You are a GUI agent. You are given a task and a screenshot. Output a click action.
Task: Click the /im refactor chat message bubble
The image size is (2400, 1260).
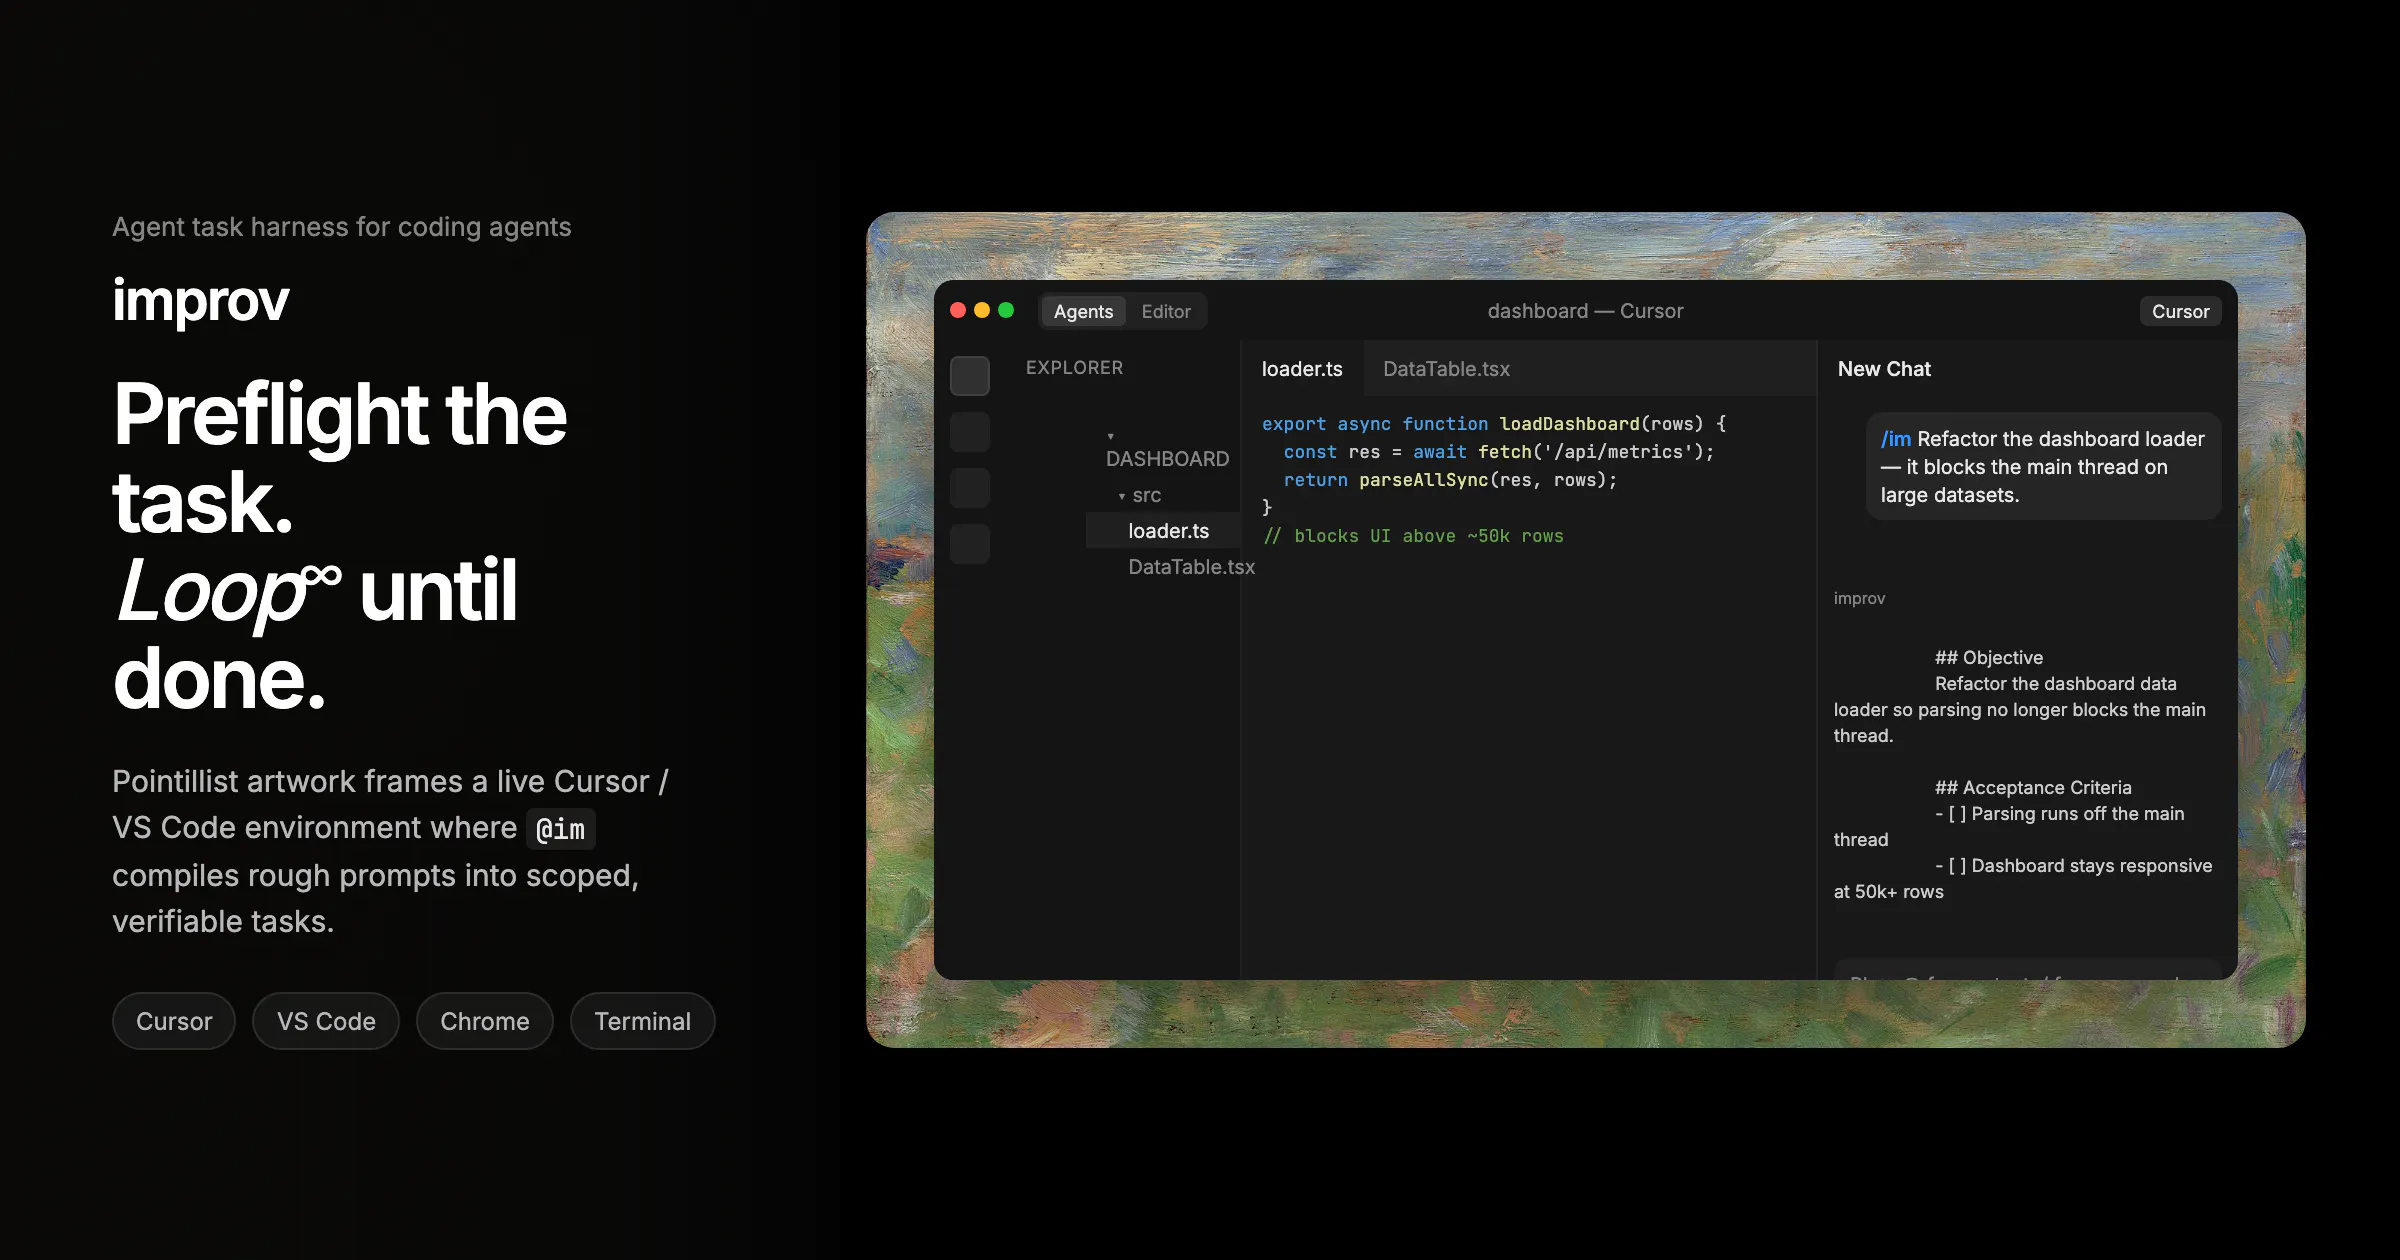[x=2043, y=466]
